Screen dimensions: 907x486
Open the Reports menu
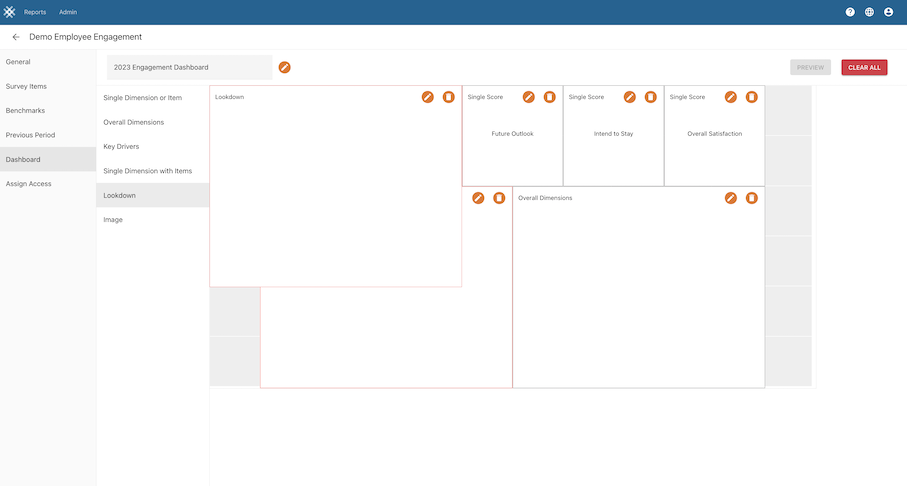[x=35, y=12]
